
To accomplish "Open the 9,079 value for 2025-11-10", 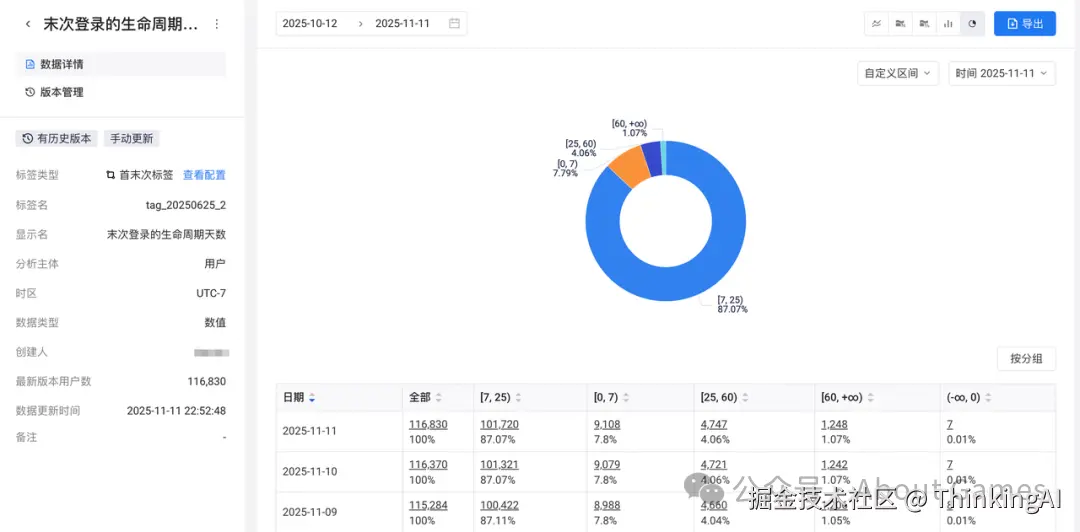I will [x=607, y=465].
